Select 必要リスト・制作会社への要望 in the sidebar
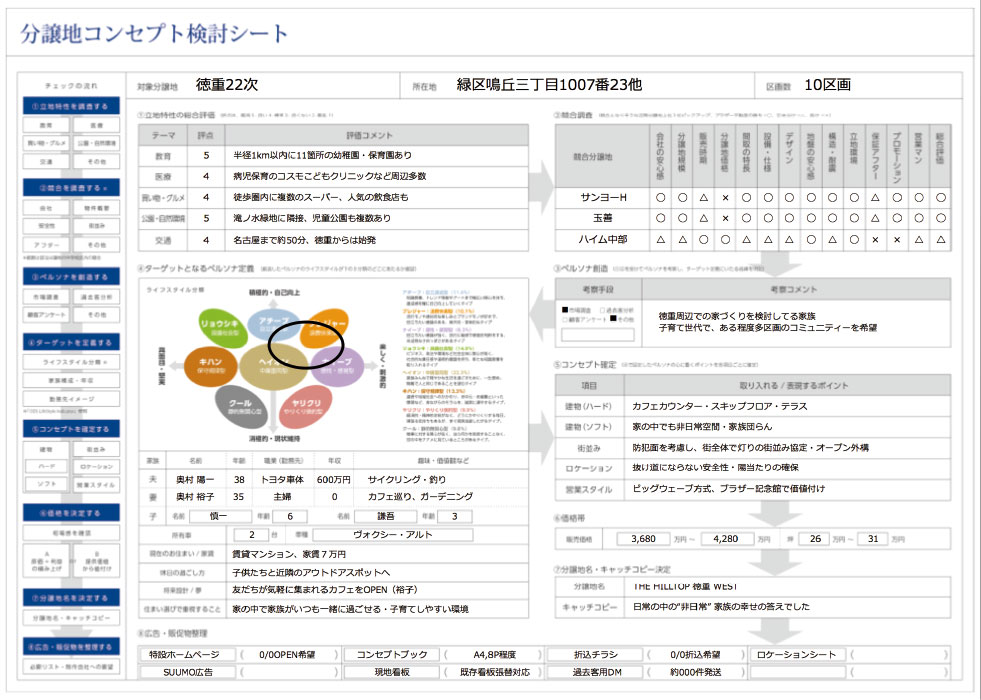Viewport: 981px width, 700px height. pyautogui.click(x=71, y=667)
